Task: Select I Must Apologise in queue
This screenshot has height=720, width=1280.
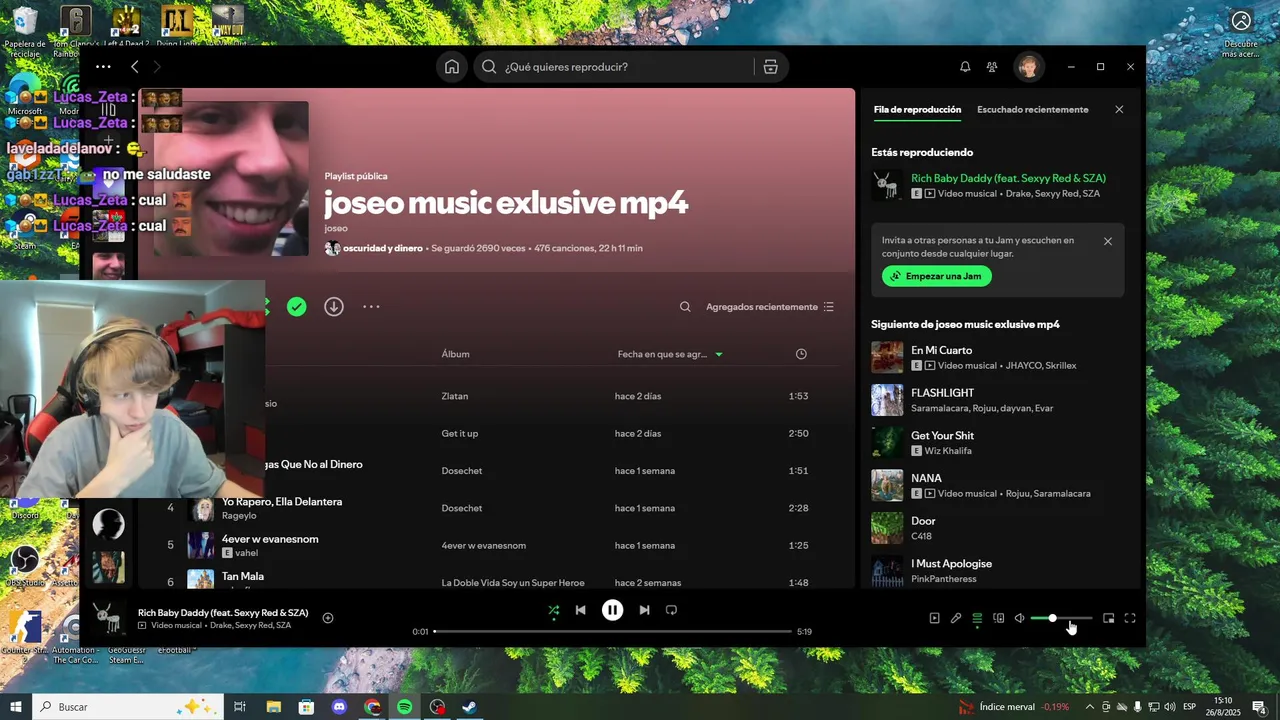Action: [997, 571]
